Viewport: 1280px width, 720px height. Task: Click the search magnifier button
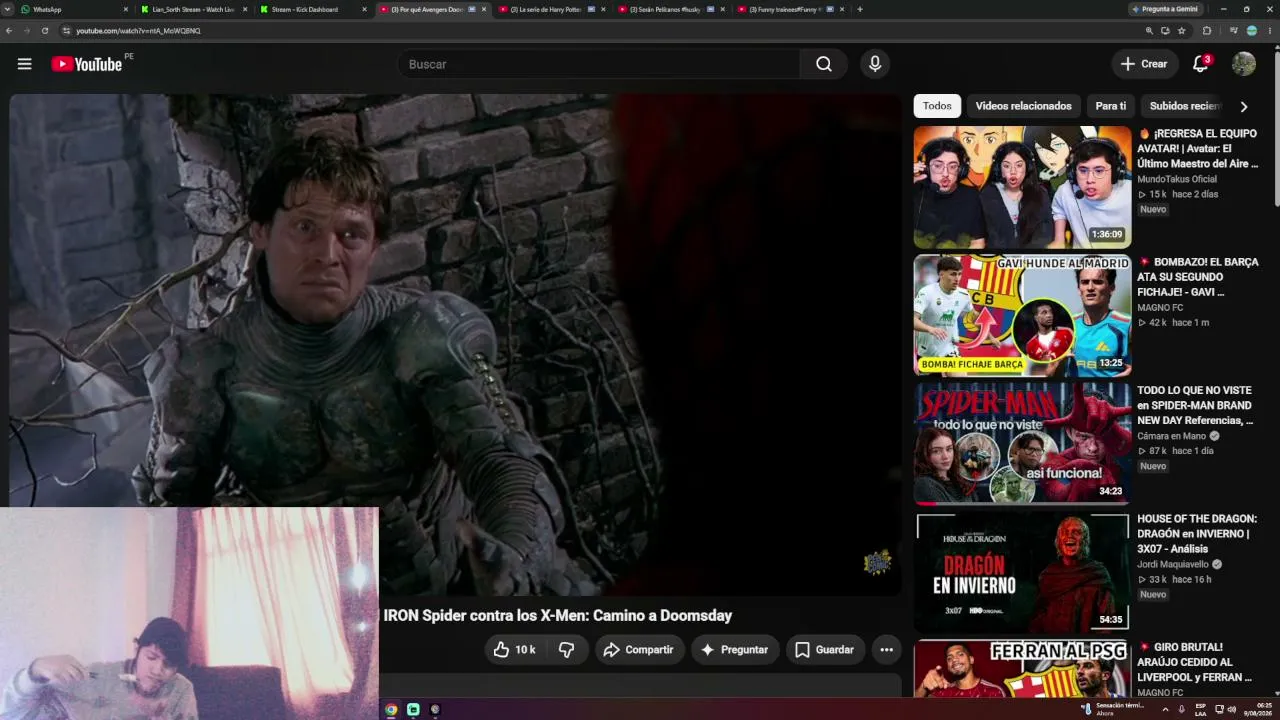(824, 64)
